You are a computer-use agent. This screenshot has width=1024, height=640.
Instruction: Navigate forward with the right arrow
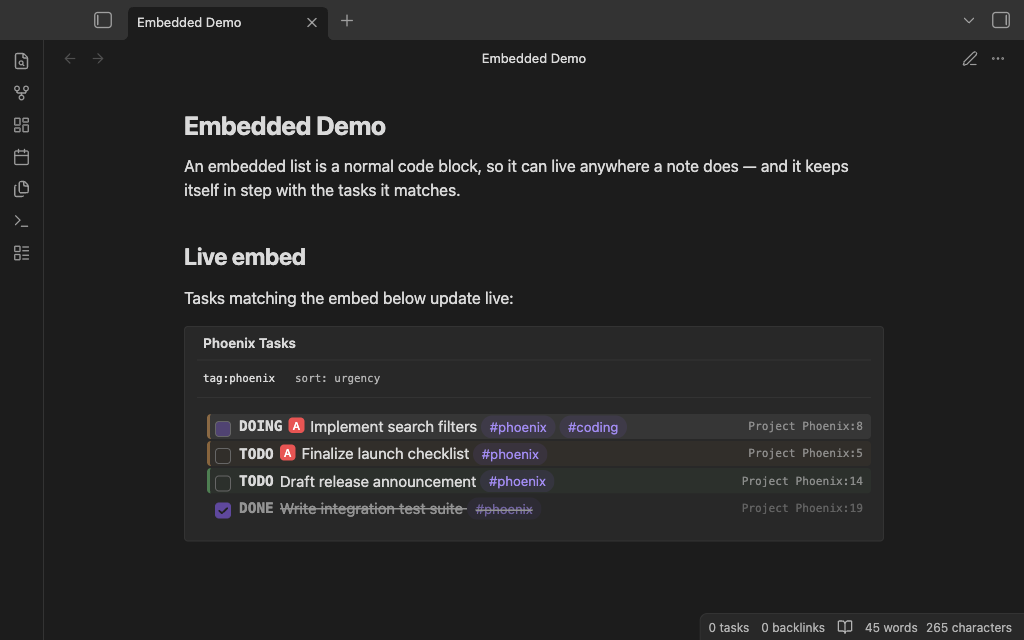click(98, 59)
